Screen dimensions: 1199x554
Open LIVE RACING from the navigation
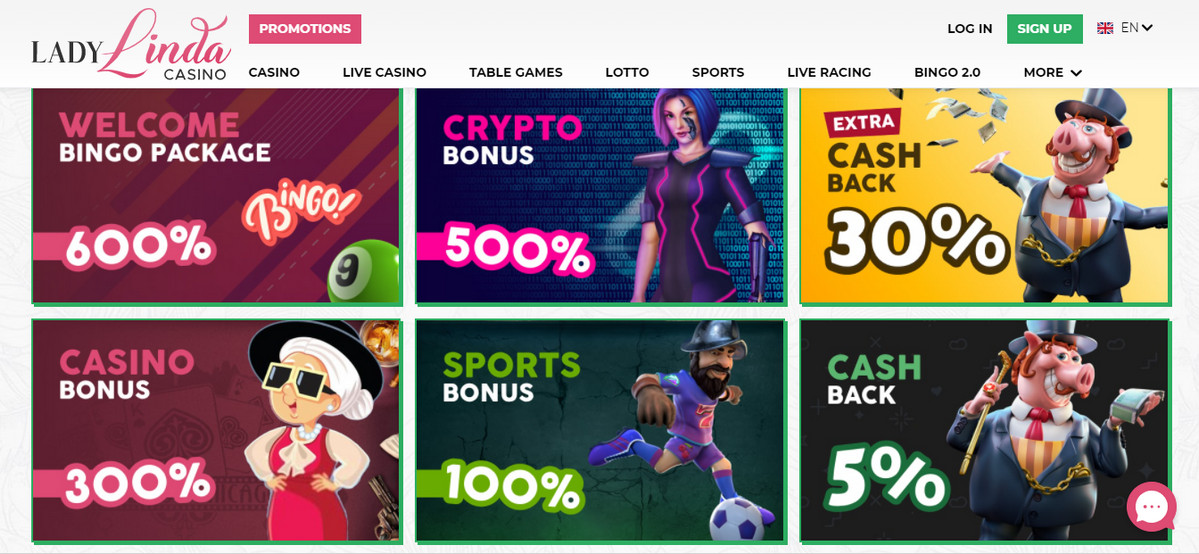click(x=830, y=73)
